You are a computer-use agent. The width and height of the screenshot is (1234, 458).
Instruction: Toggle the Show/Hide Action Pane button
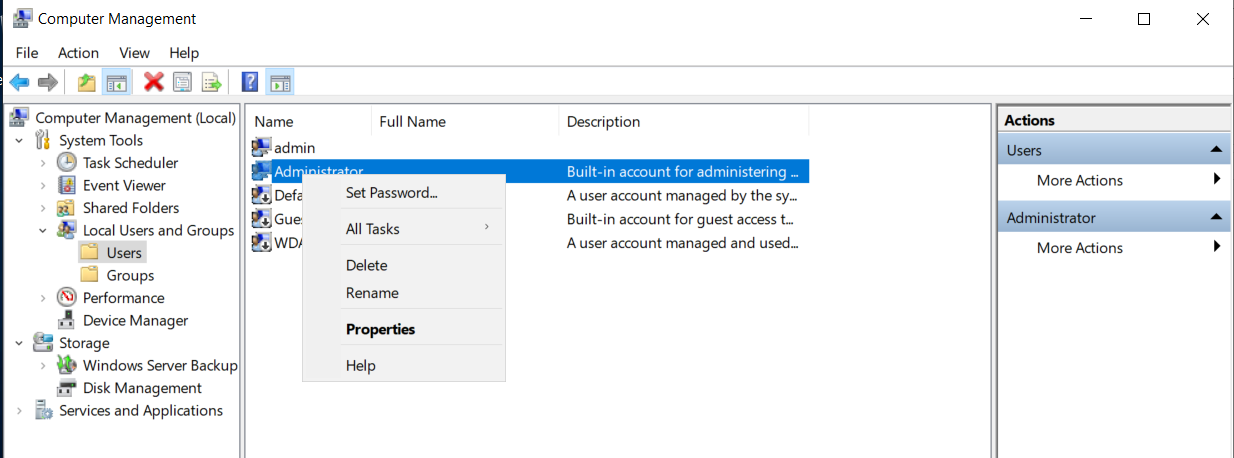click(280, 82)
